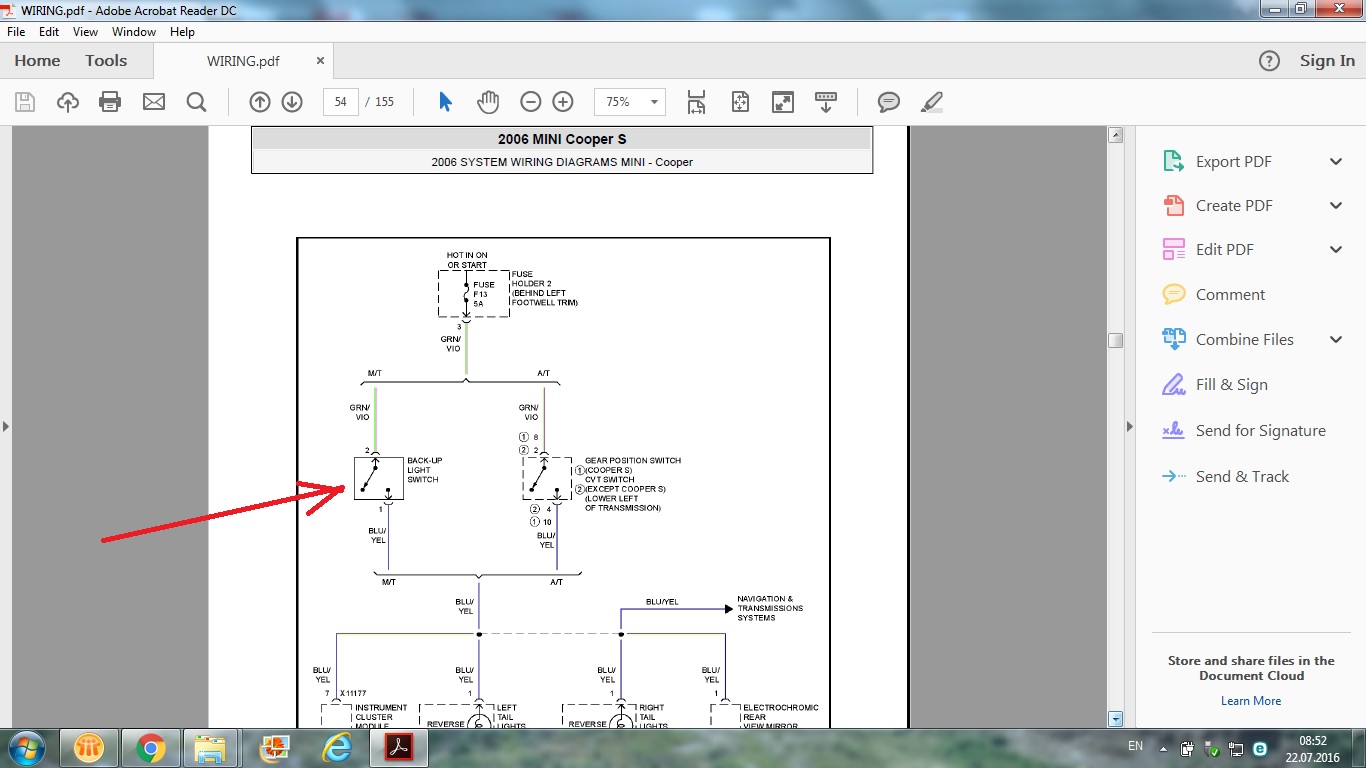Open the Add comment sticky note tool

[888, 102]
